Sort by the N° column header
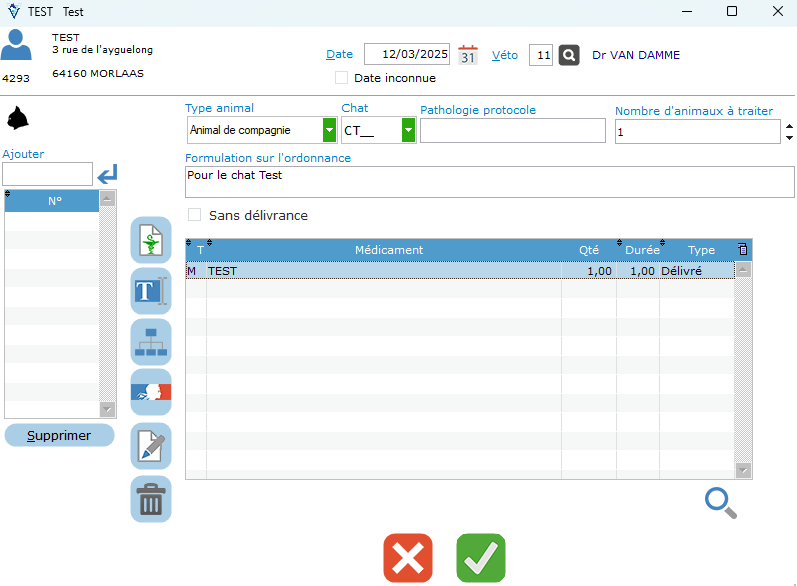This screenshot has height=586, width=797. point(52,201)
